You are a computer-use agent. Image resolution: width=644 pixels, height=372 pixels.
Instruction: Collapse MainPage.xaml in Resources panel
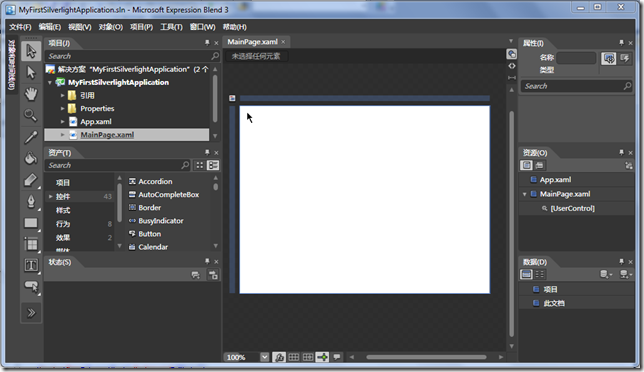click(x=524, y=194)
